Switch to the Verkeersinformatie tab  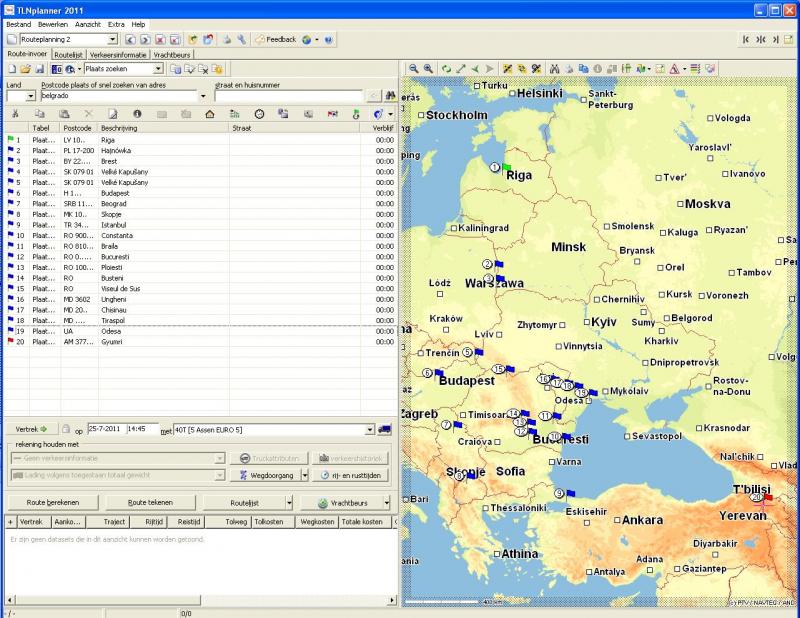click(x=118, y=55)
